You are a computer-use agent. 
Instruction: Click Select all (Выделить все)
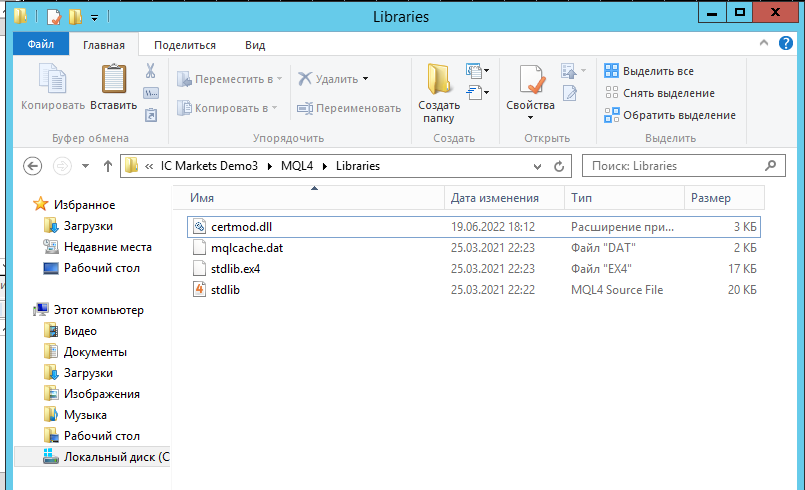click(x=649, y=71)
